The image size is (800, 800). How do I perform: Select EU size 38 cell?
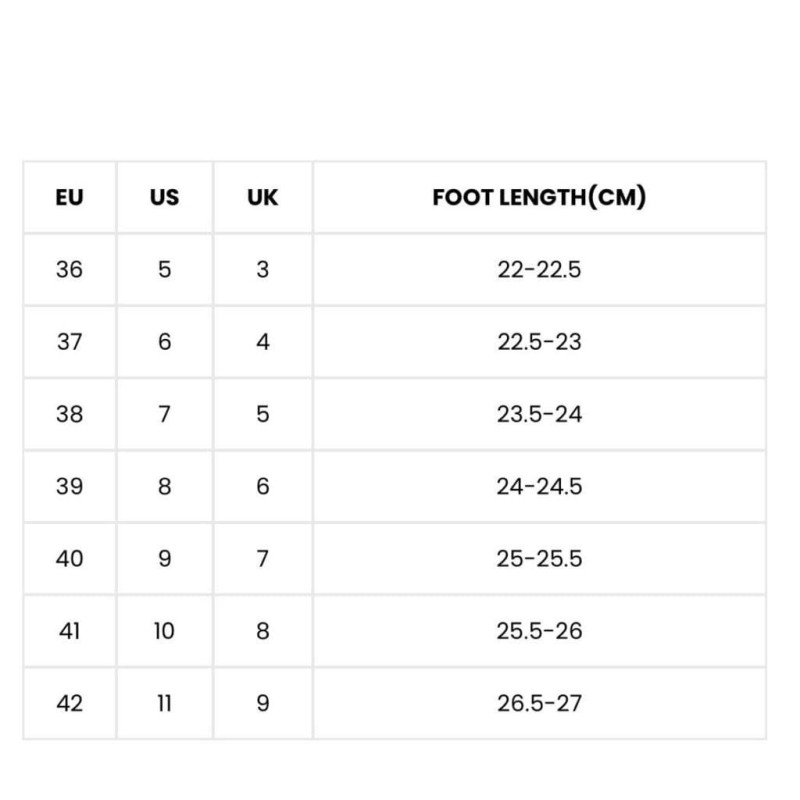(x=70, y=415)
